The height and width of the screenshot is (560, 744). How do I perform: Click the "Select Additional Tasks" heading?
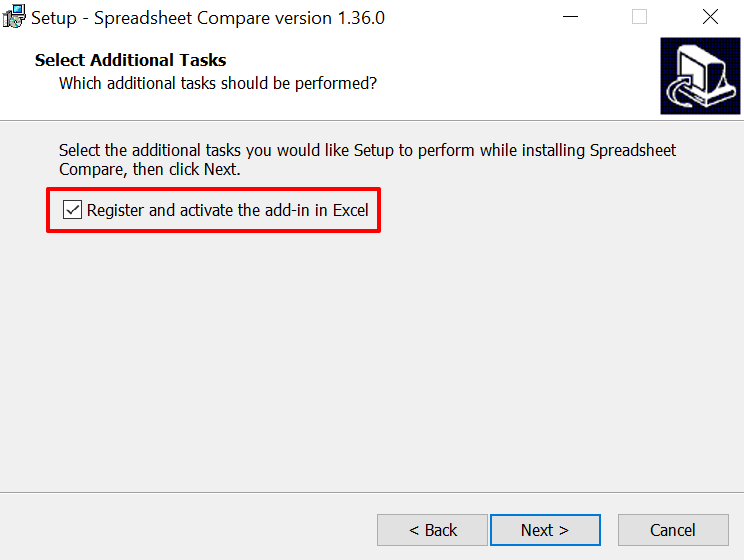coord(130,60)
